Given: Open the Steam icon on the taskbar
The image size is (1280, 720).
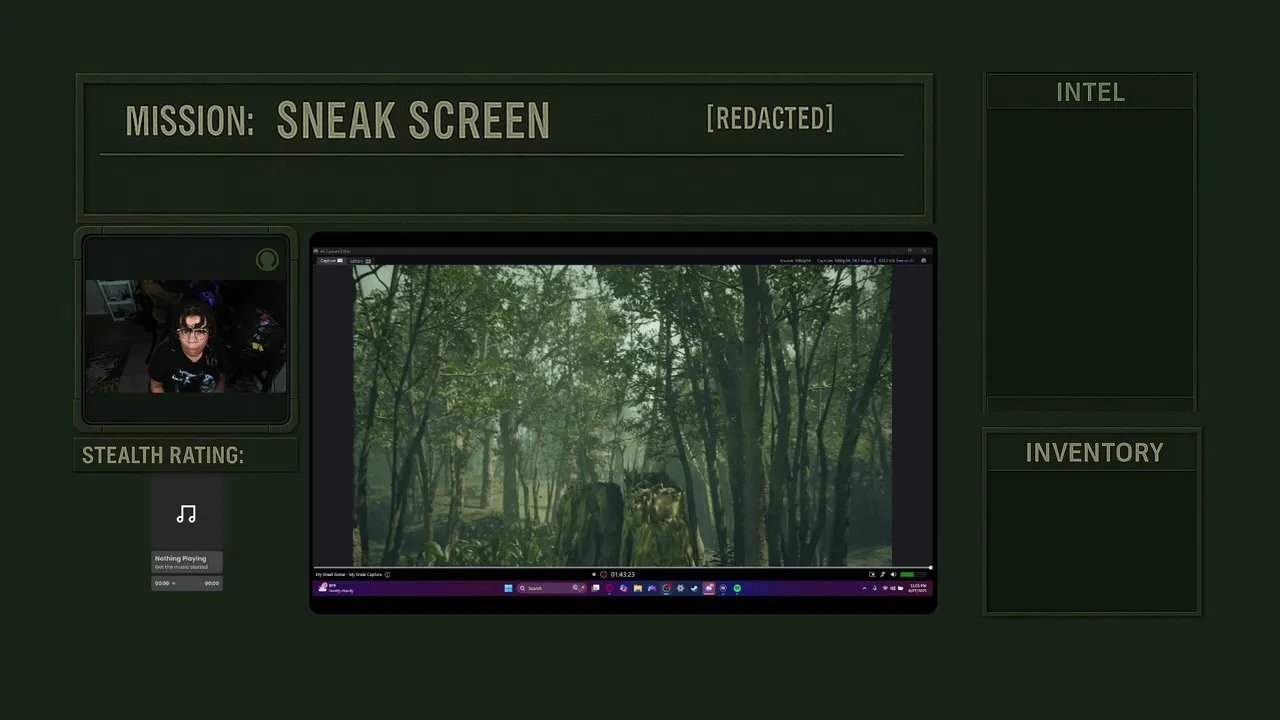Looking at the screenshot, I should (694, 588).
